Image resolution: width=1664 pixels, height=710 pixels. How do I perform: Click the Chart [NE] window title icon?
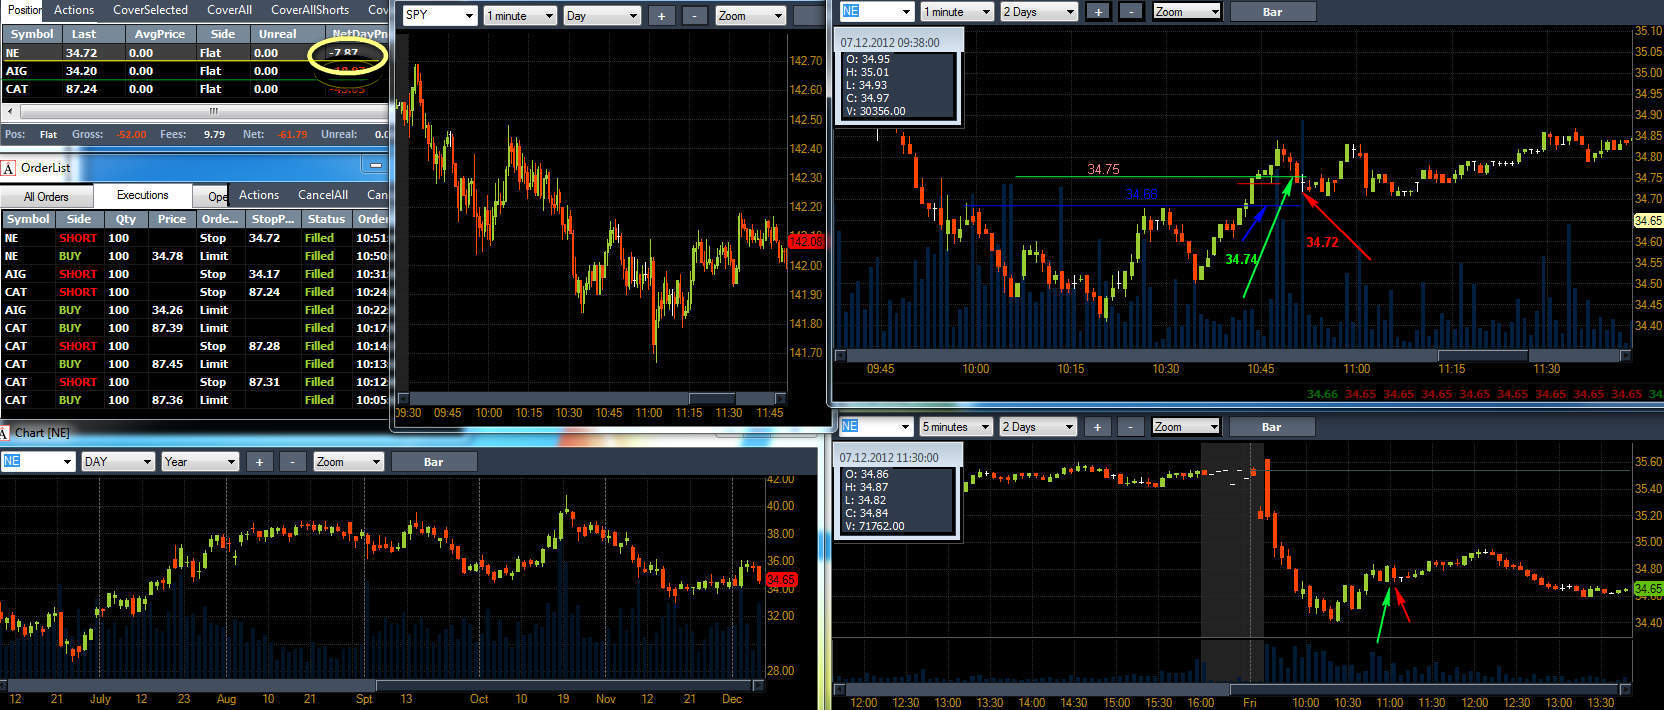coord(6,433)
